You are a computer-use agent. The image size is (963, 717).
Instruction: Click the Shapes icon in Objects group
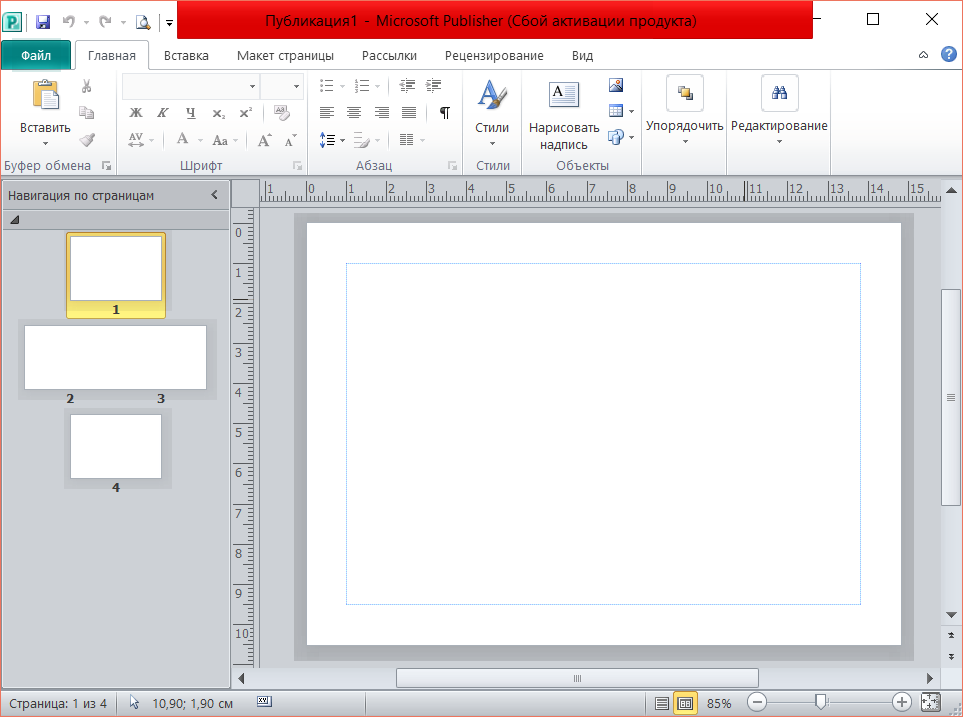click(616, 137)
